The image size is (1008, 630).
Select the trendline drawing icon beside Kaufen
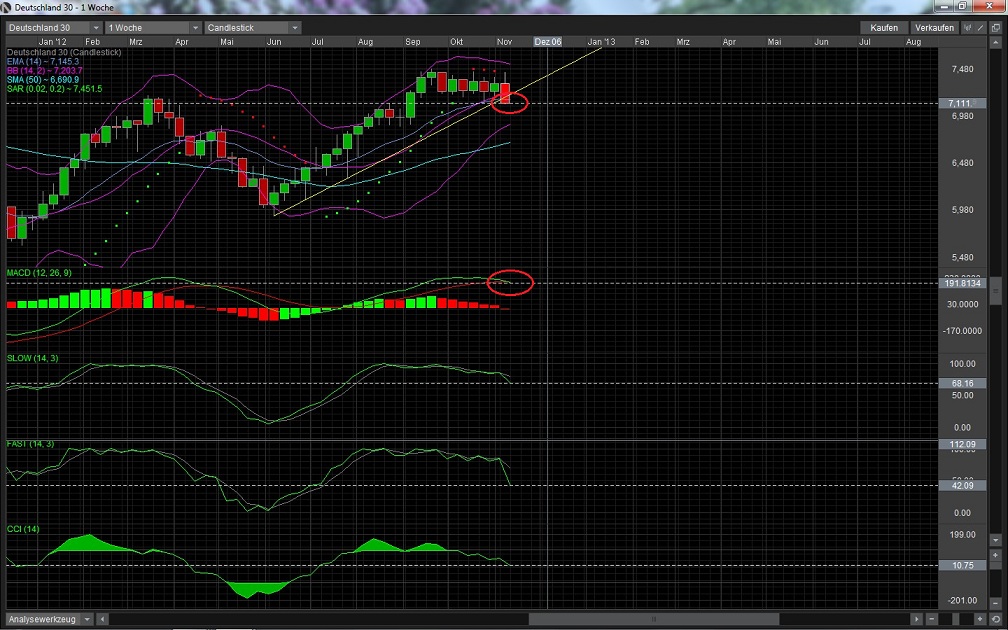coord(980,27)
